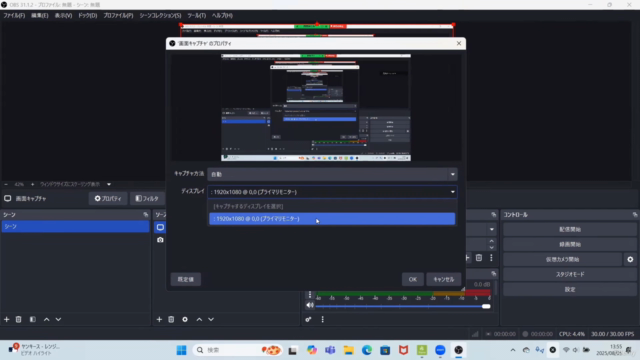Image resolution: width=640 pixels, height=360 pixels.
Task: Open scene filters icon in scenes toolbar
Action: point(33,319)
